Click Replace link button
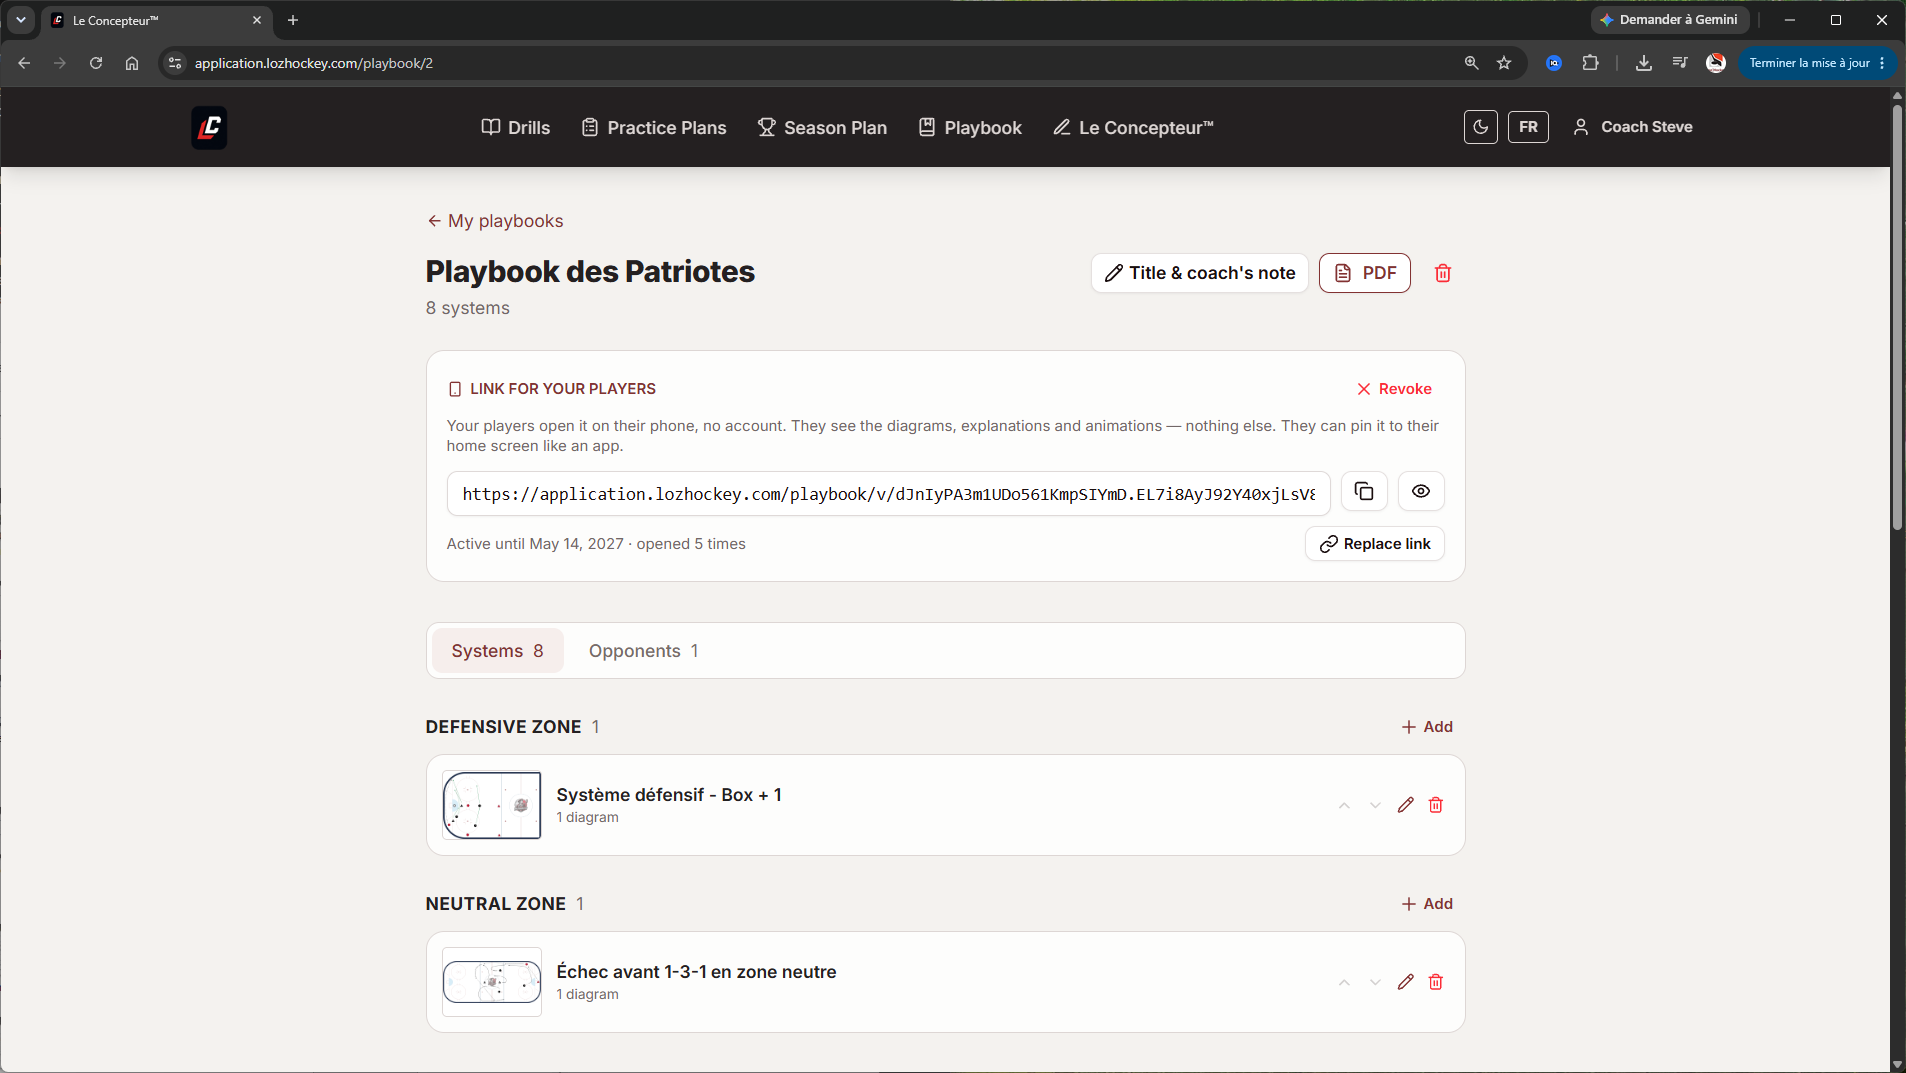1906x1073 pixels. [1375, 544]
